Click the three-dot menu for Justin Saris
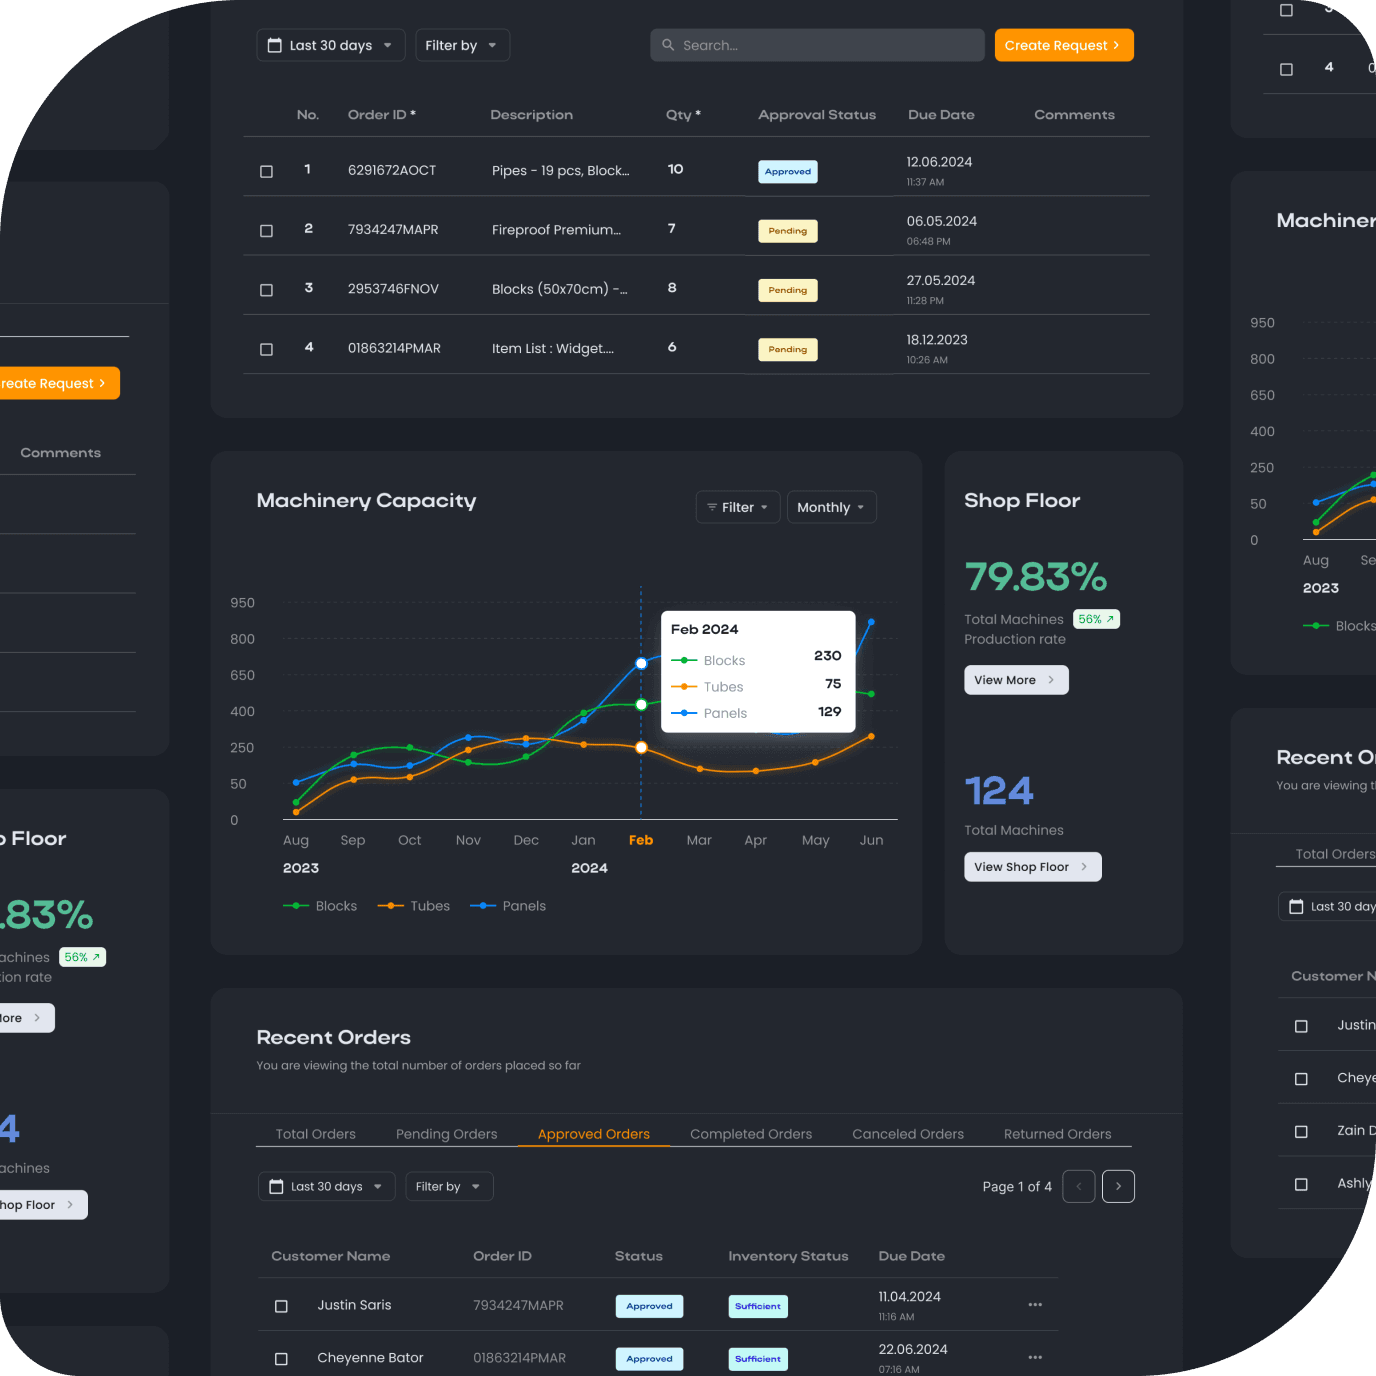1376x1376 pixels. click(1035, 1304)
